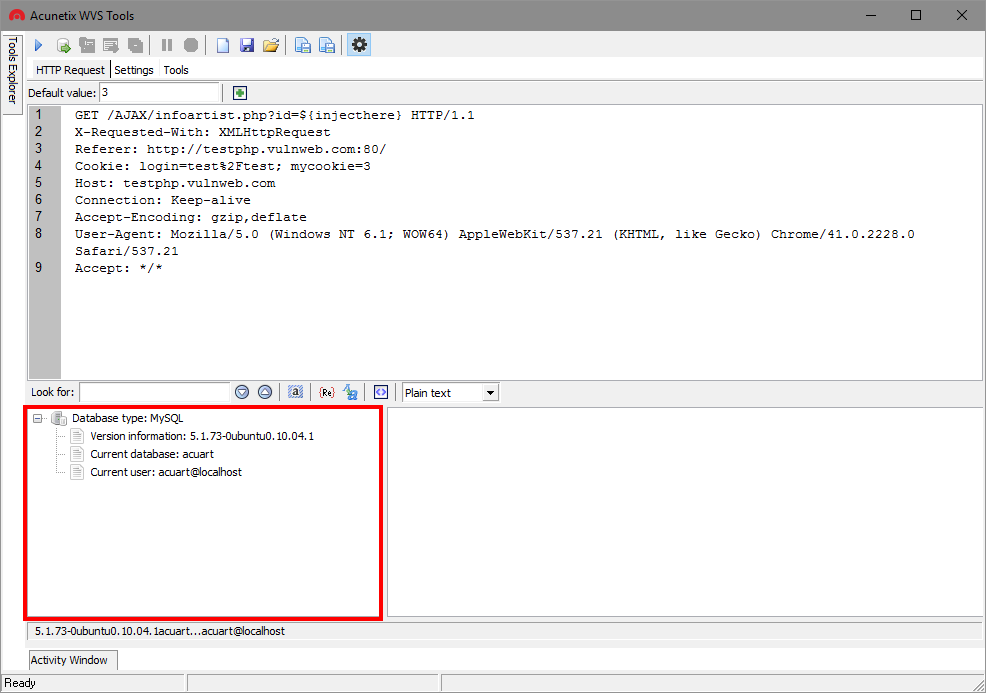986x693 pixels.
Task: Minimize the Acunetix WVS Tools window
Action: click(871, 15)
